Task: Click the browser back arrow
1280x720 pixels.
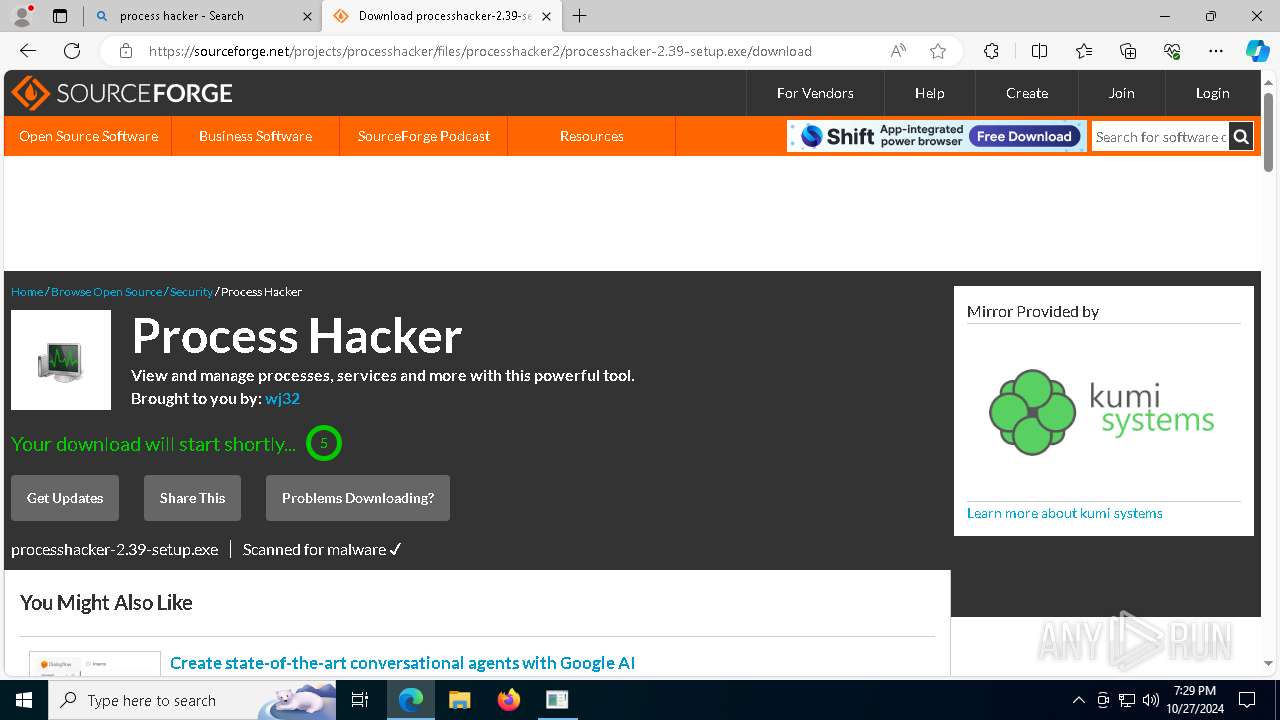Action: click(x=28, y=51)
